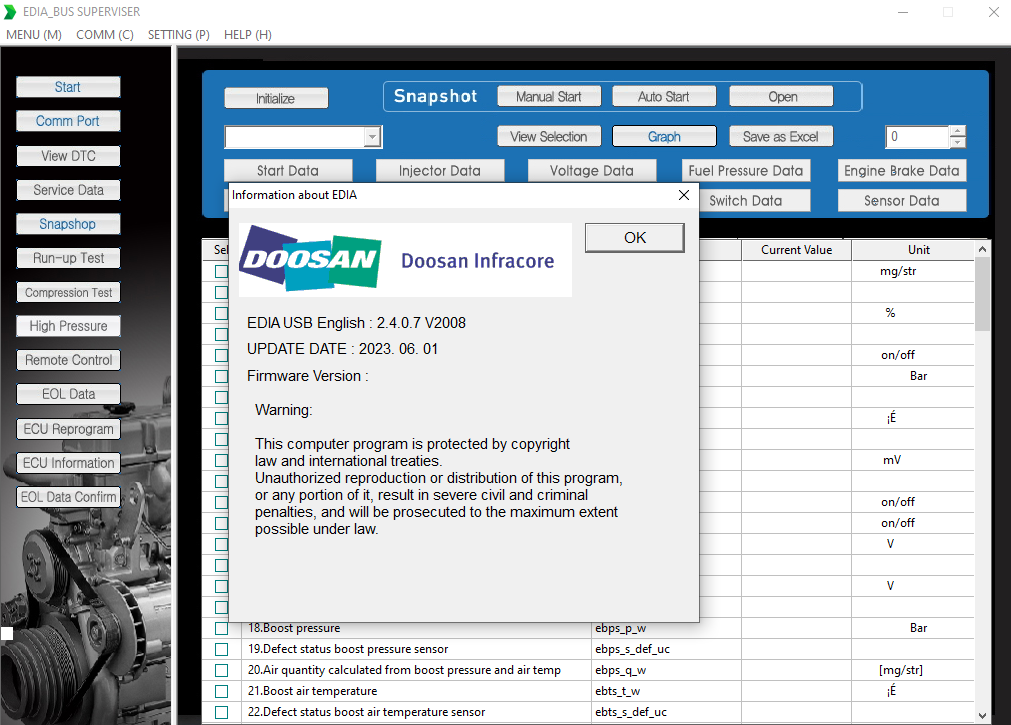Click the Snapshot Open button
The image size is (1011, 725).
[x=781, y=97]
